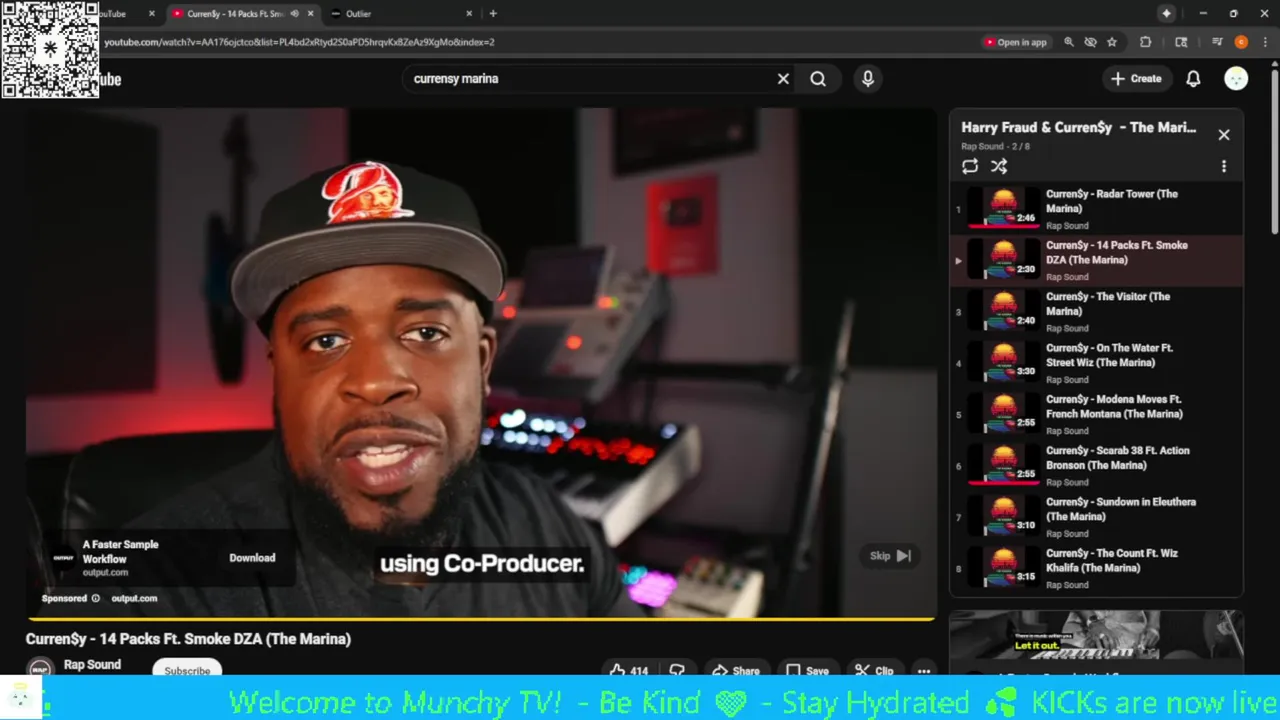Play Modena Moves Ft. French Montana
The image size is (1280, 720).
pyautogui.click(x=1096, y=415)
